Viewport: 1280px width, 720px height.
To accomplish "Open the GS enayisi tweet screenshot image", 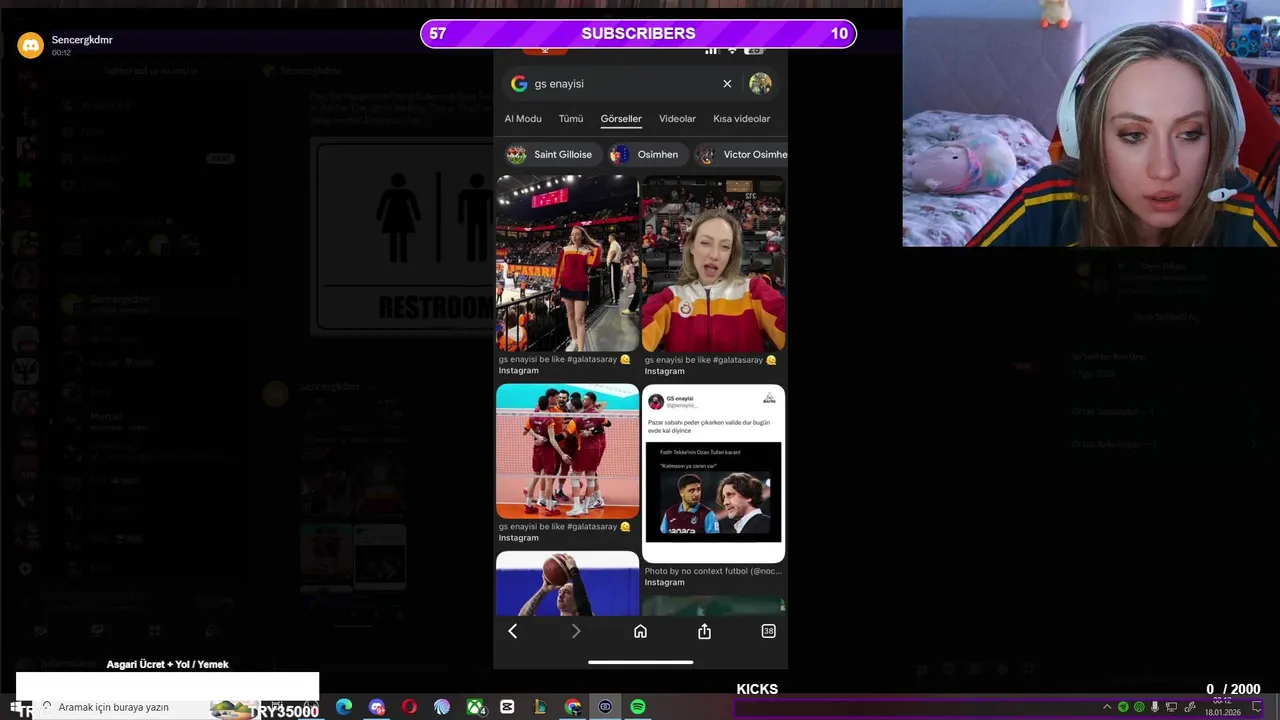I will pos(713,473).
